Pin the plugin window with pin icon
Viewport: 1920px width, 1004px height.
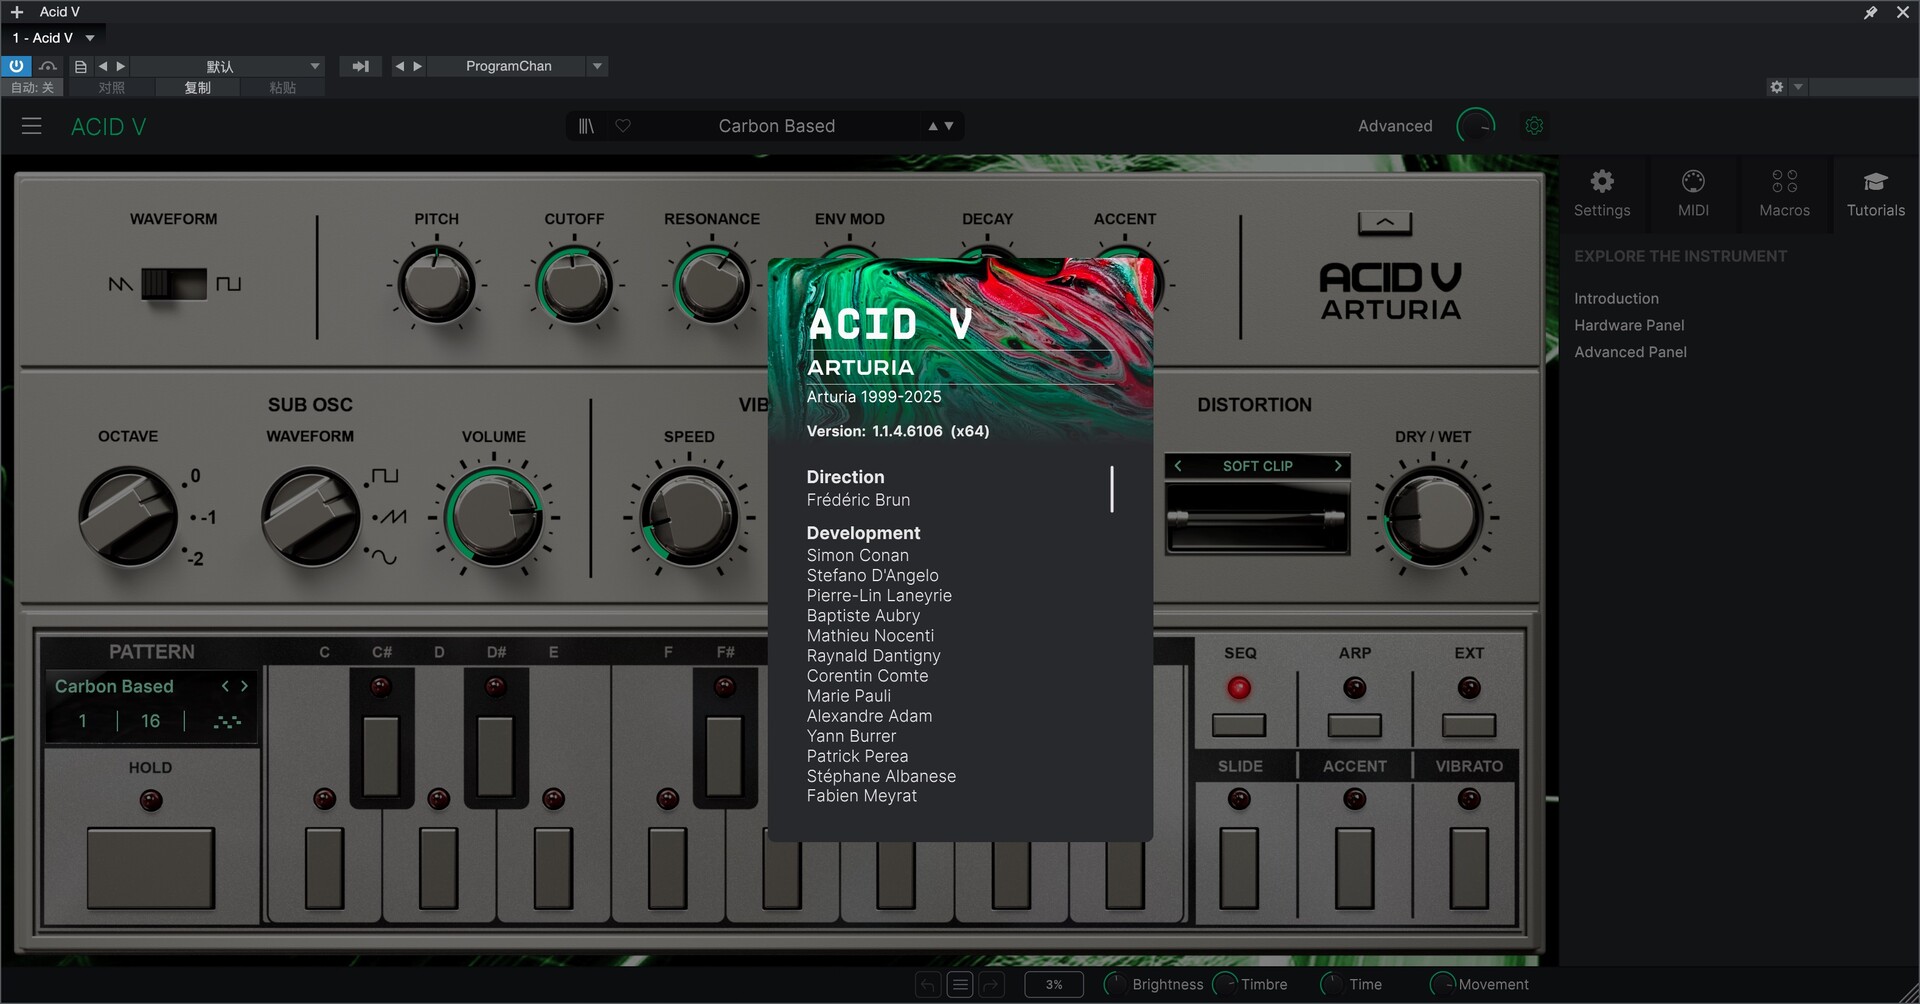coord(1870,12)
